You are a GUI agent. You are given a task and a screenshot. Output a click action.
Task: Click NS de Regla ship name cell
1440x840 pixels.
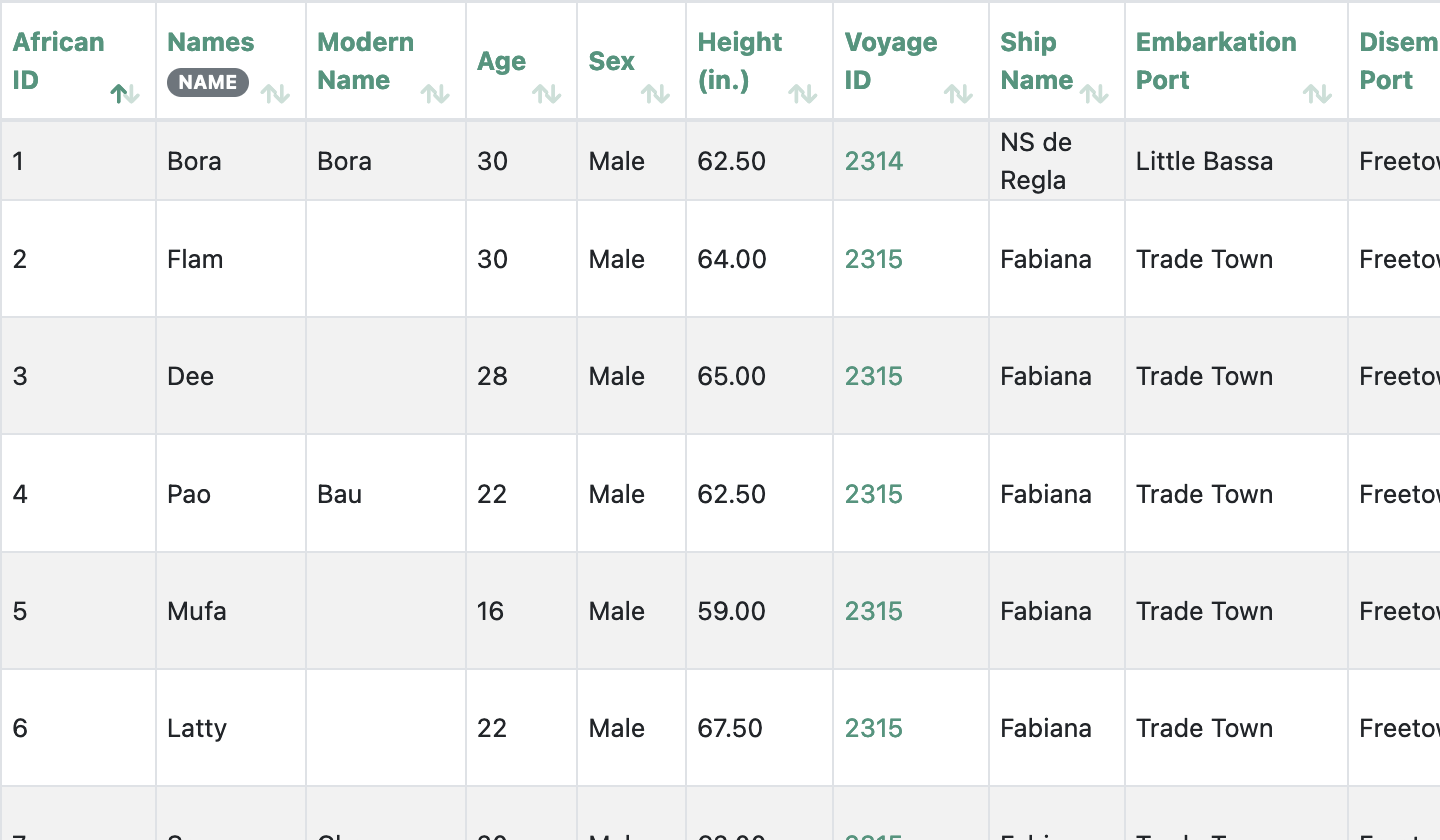point(1036,161)
